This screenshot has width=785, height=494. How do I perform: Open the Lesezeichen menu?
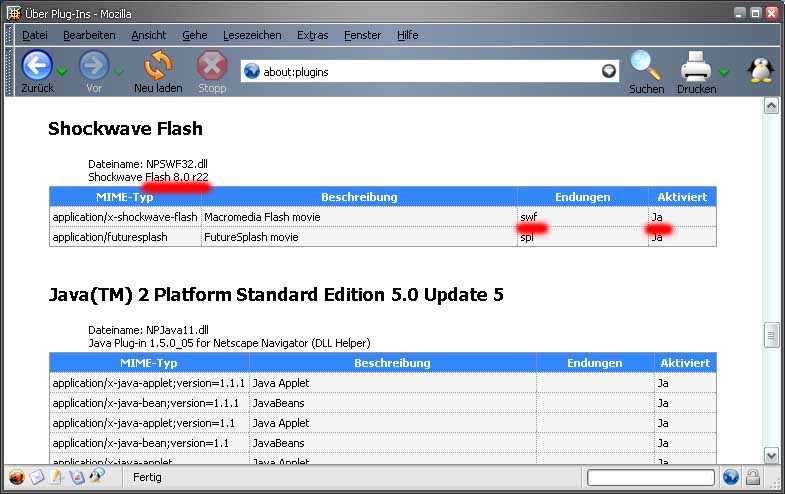point(252,35)
